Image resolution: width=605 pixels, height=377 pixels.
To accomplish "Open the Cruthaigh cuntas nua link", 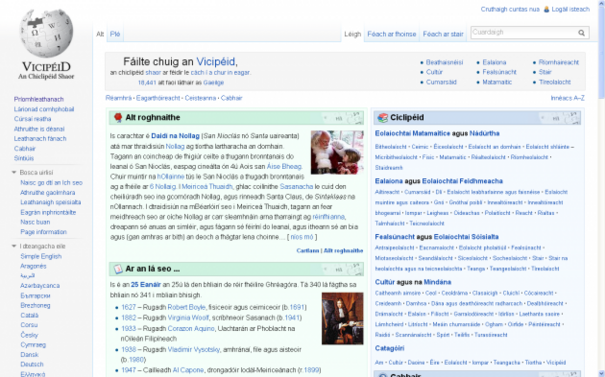I will point(510,9).
